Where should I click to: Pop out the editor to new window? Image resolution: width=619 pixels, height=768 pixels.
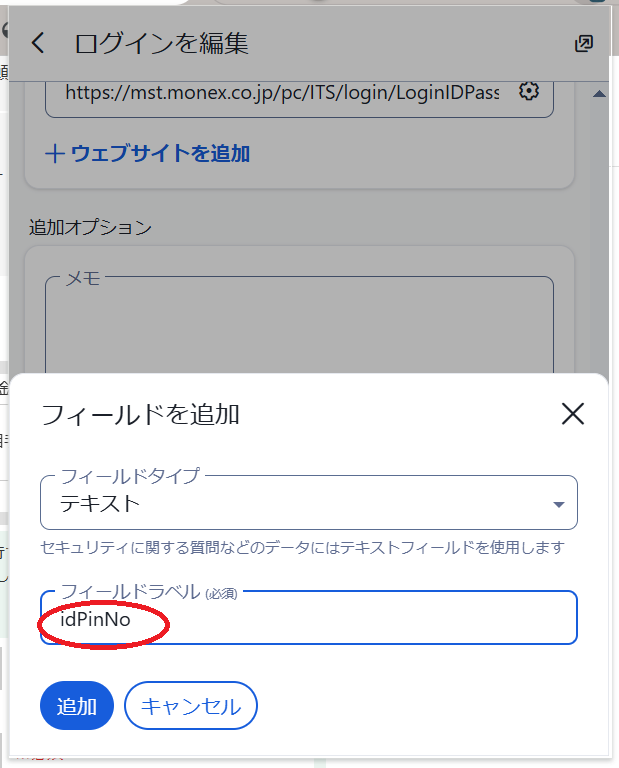(584, 43)
